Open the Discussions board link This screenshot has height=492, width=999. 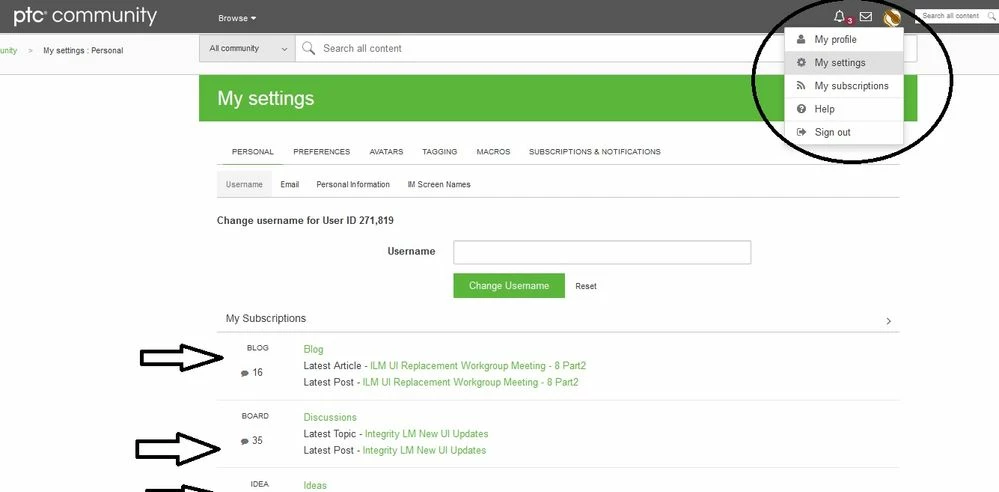pos(330,417)
